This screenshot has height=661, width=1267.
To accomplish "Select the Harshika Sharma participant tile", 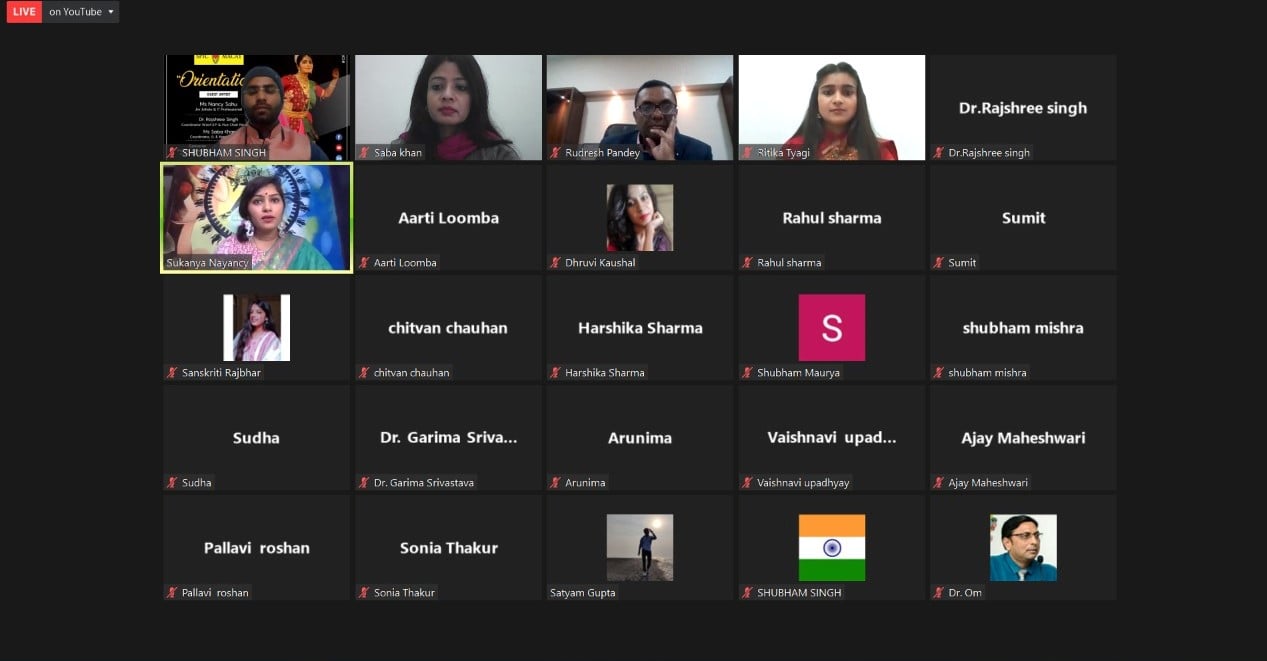I will tap(640, 328).
